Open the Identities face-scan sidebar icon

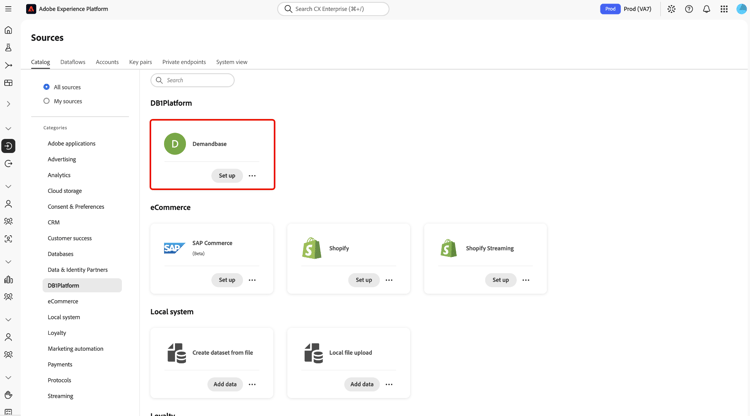(x=8, y=239)
